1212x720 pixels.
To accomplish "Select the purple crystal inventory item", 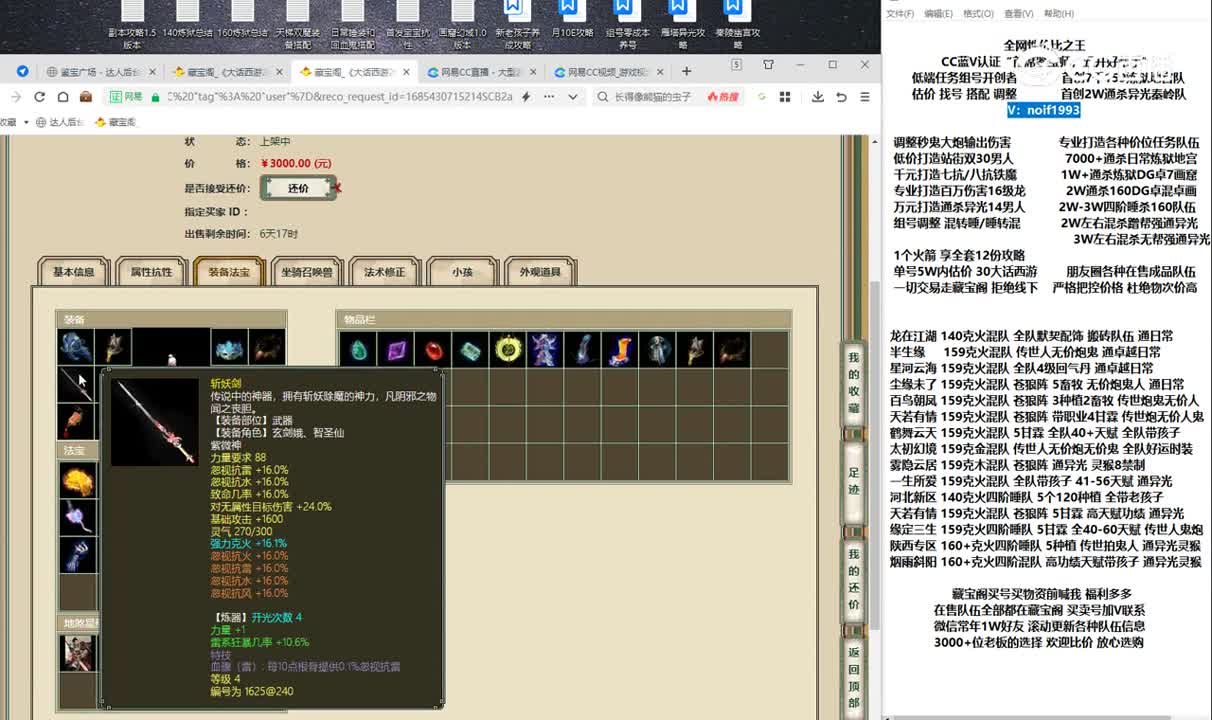I will click(397, 350).
